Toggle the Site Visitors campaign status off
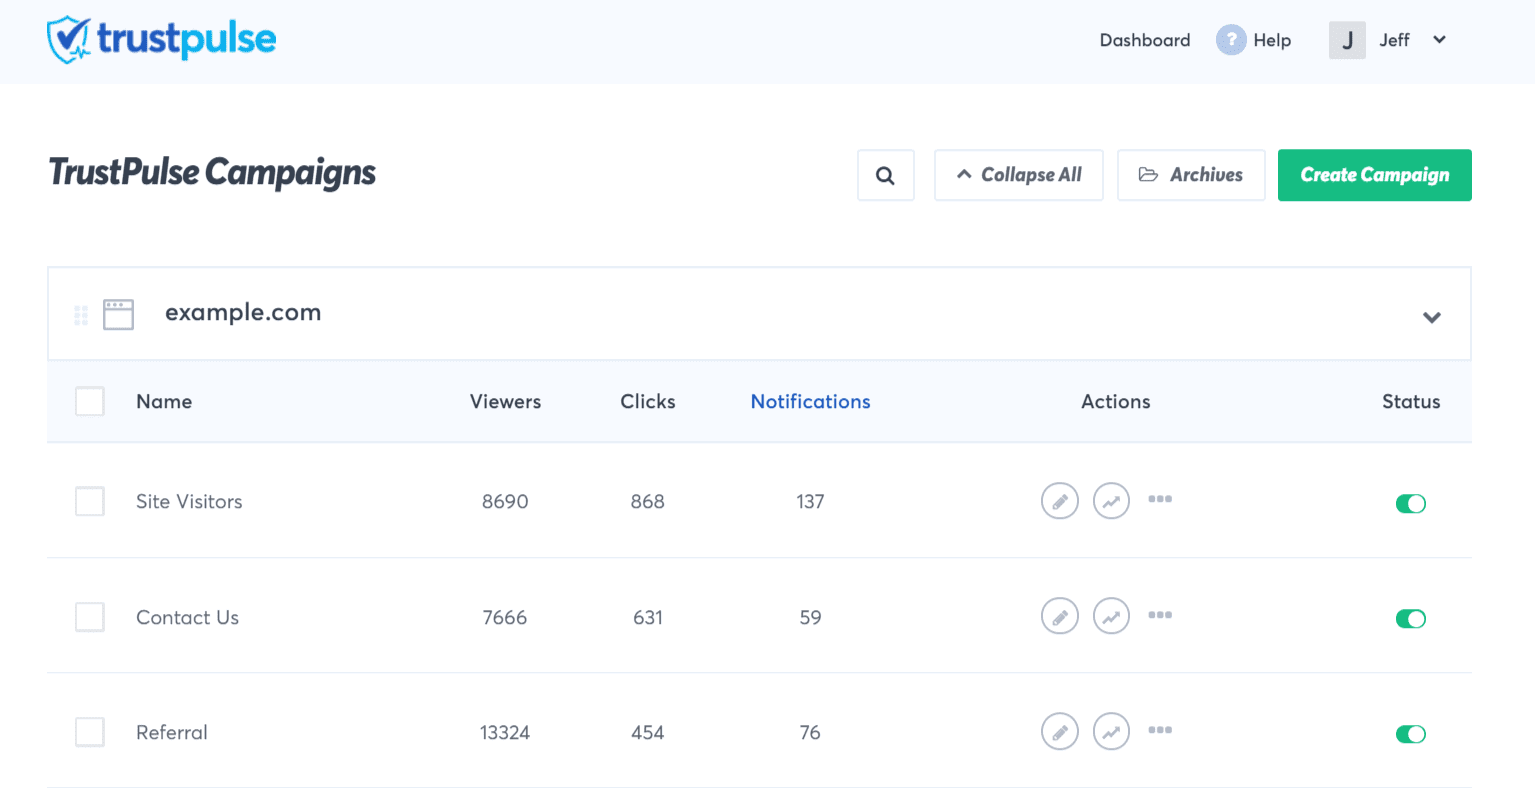Screen dimensions: 1535x788 (x=1411, y=503)
